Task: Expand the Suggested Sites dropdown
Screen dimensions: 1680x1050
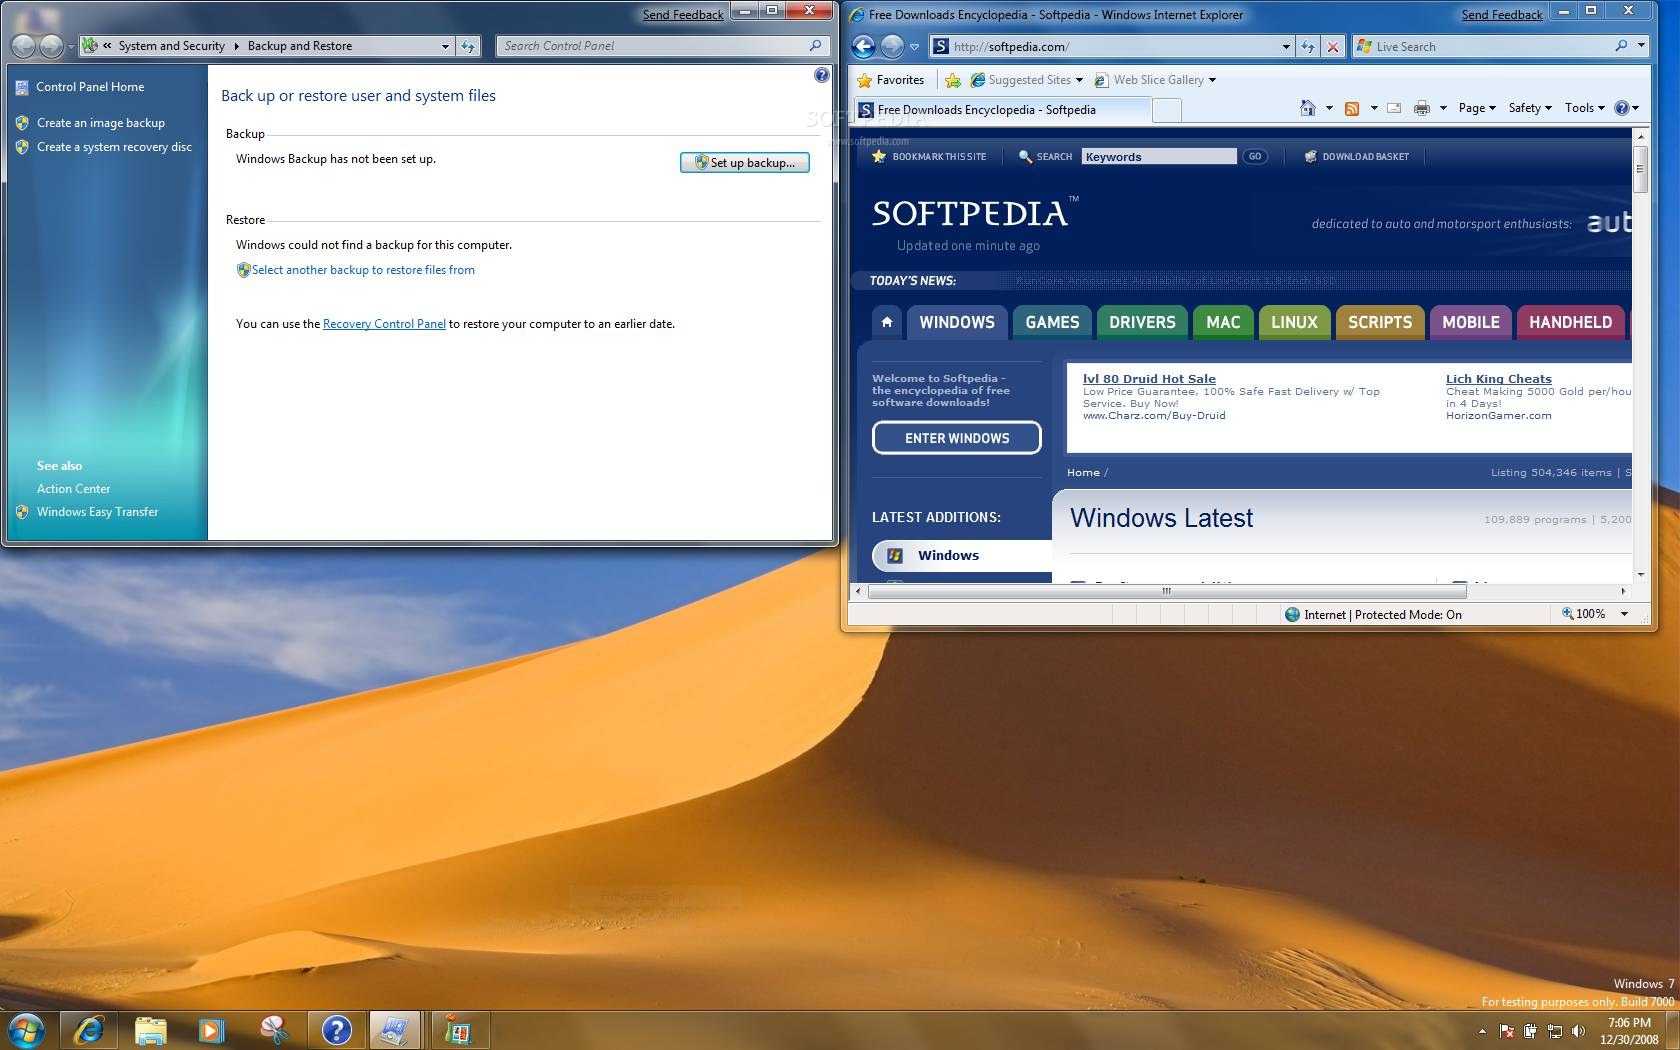Action: tap(1079, 80)
